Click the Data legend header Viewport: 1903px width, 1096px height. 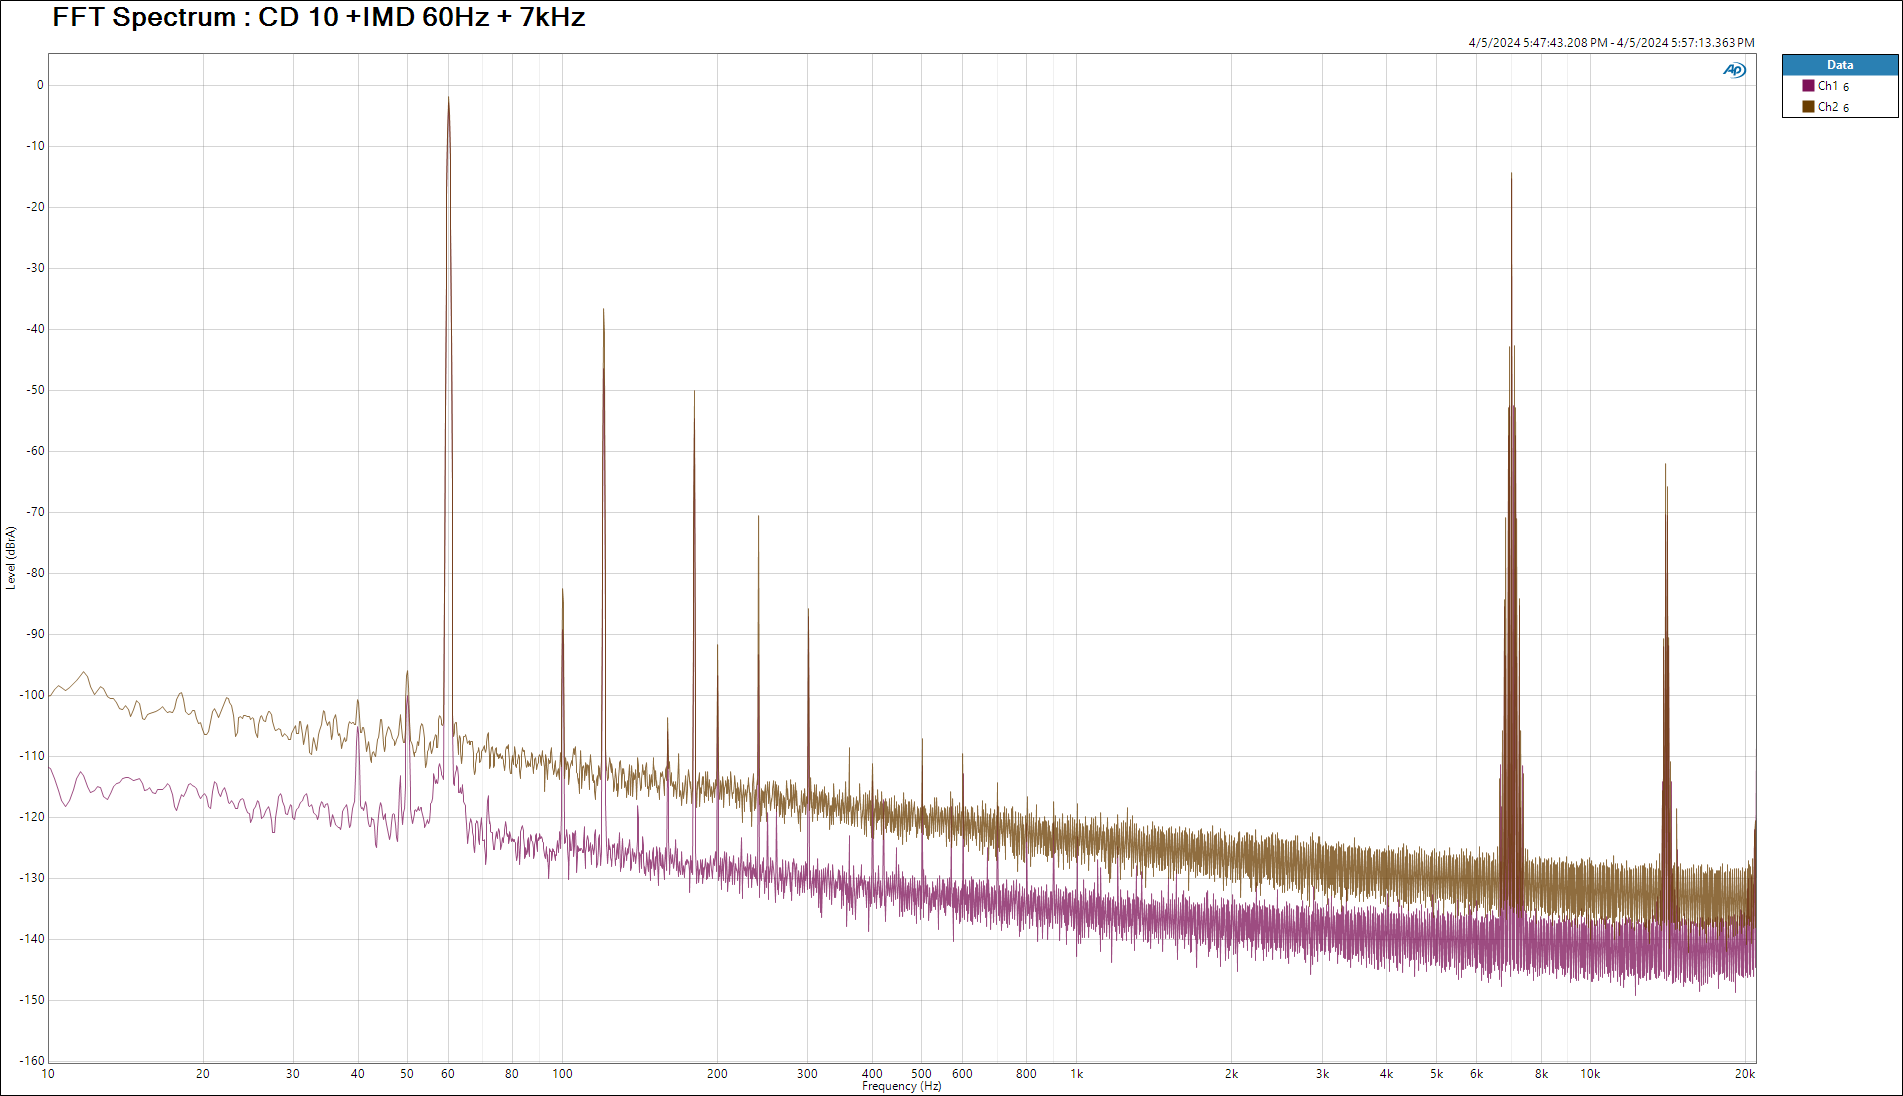[1840, 65]
